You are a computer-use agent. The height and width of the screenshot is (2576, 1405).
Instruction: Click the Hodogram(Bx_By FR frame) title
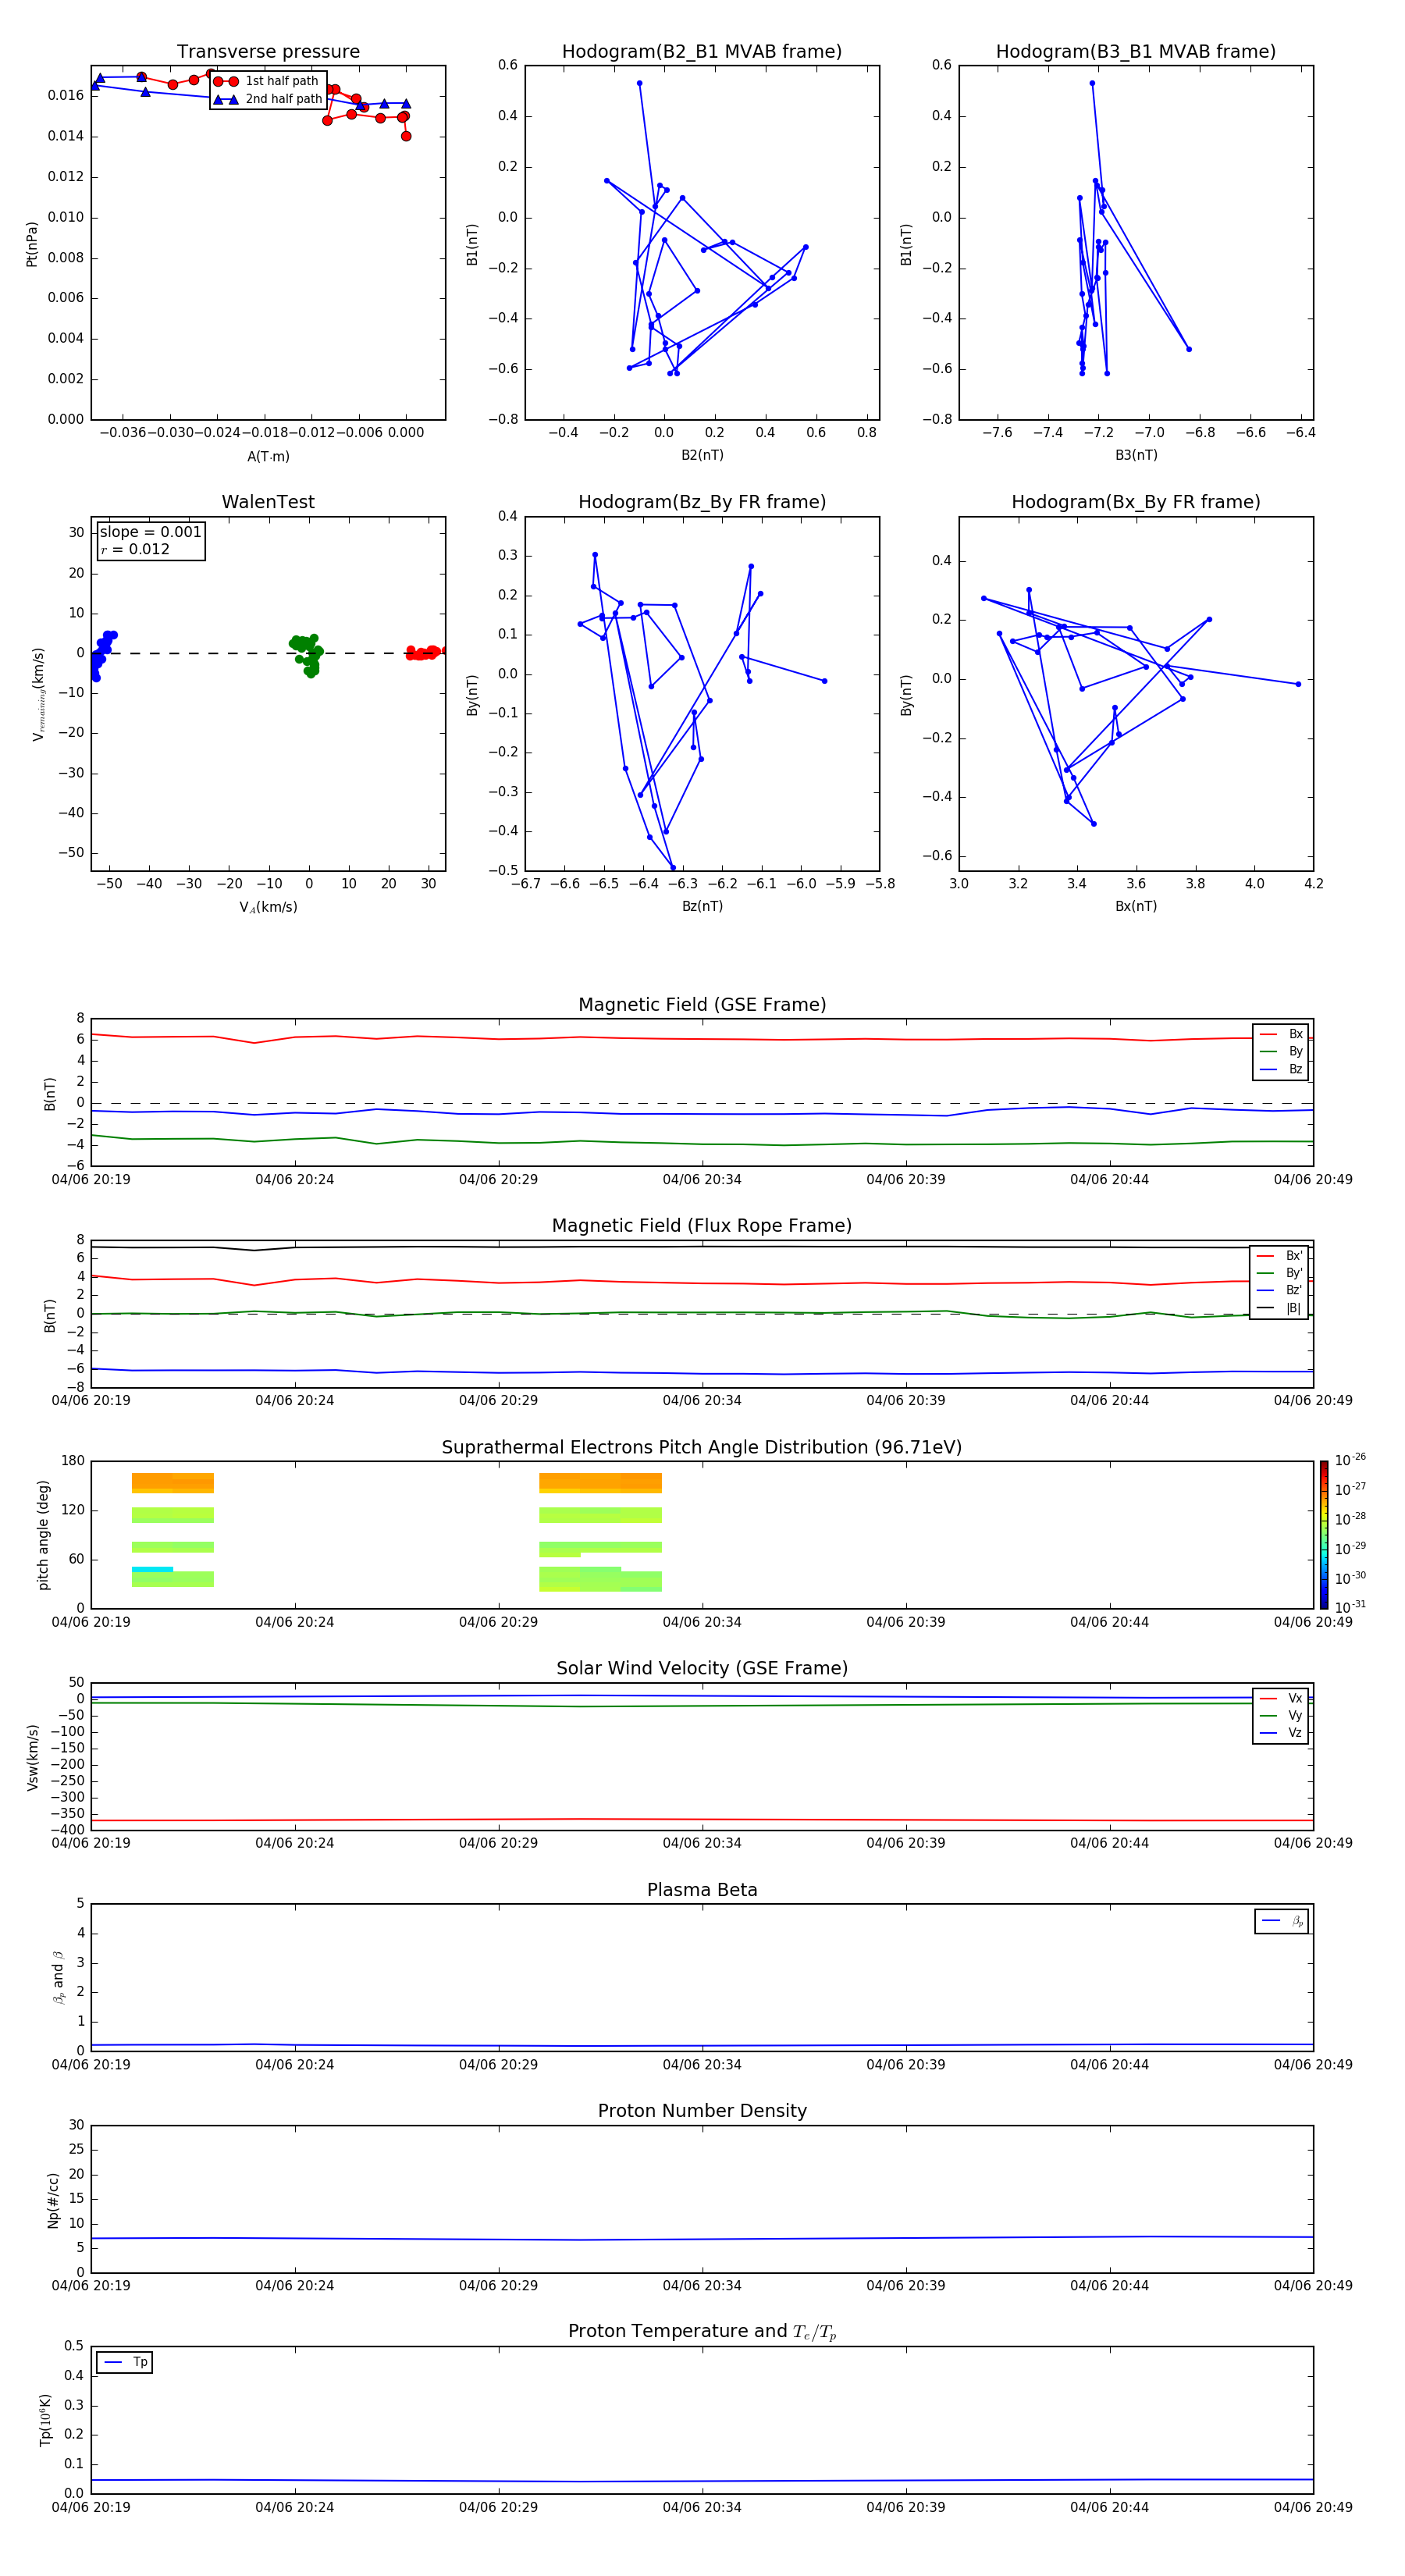1136,502
